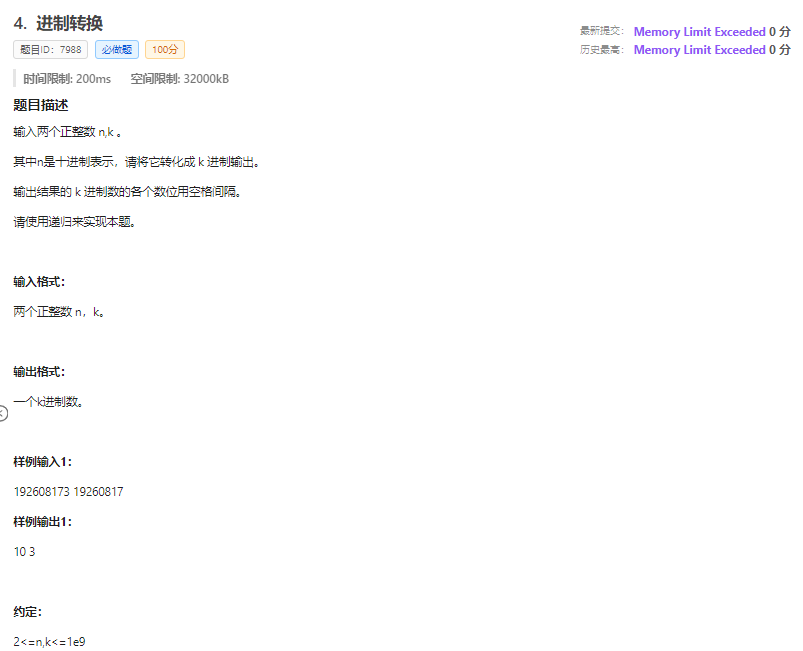
Task: Select the 必做题 badge
Action: (117, 50)
